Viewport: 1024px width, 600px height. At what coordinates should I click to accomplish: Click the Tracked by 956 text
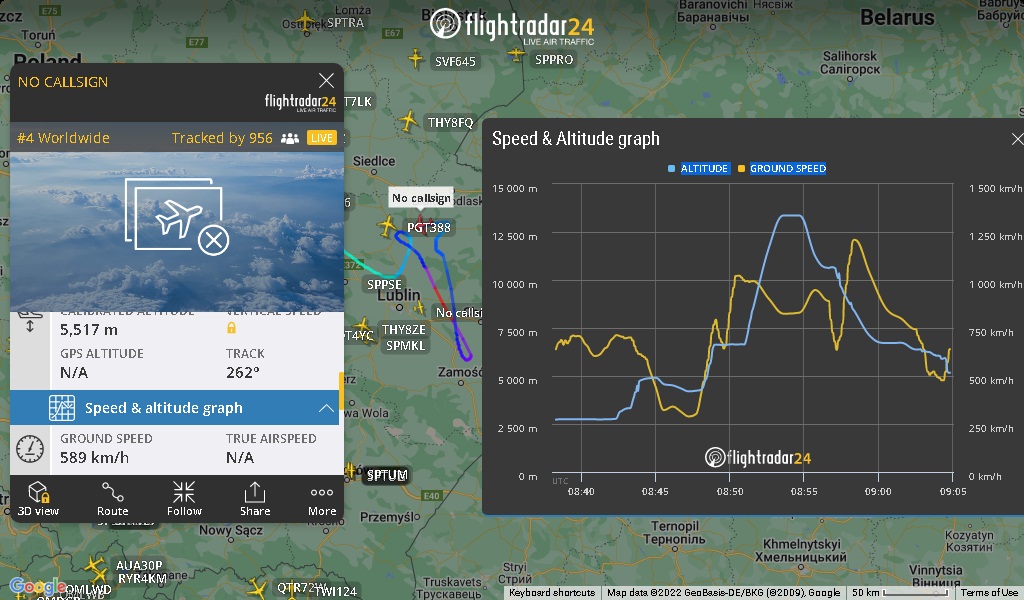click(222, 138)
